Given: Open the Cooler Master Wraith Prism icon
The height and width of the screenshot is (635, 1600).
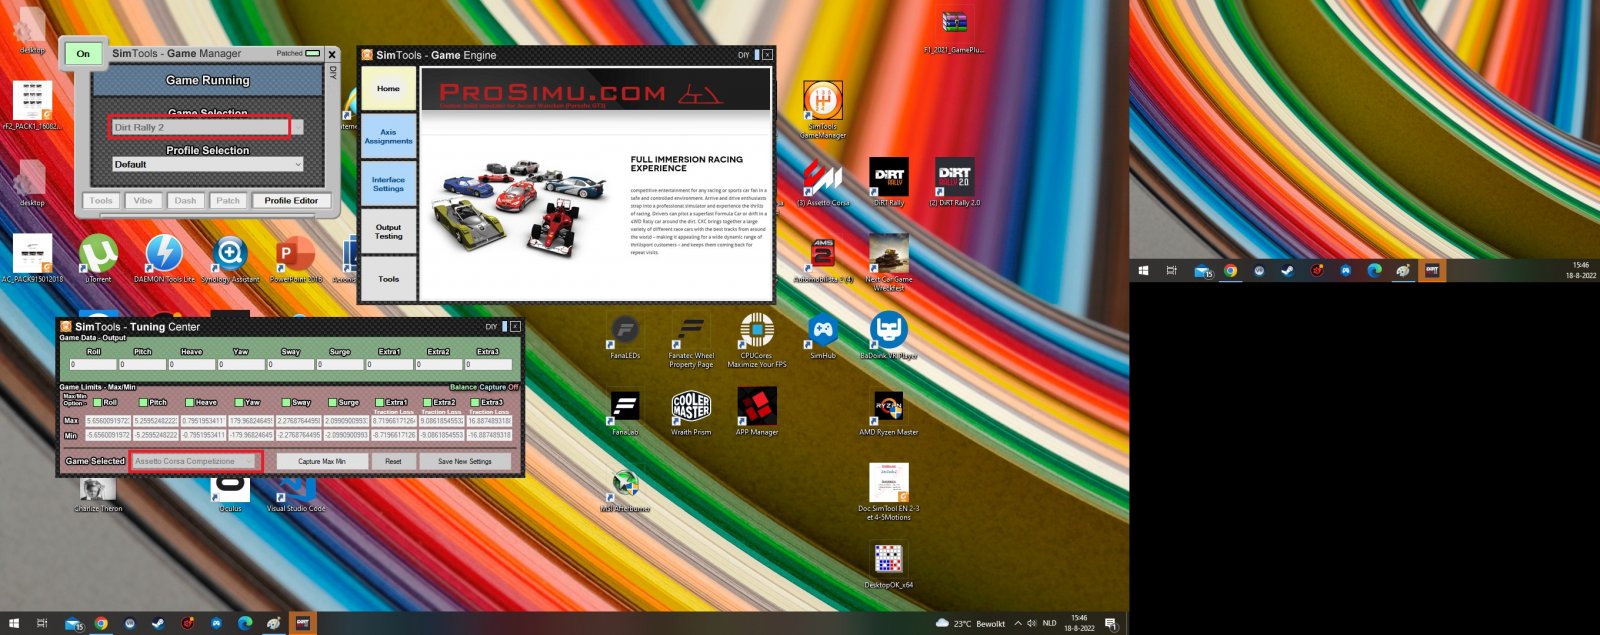Looking at the screenshot, I should [x=691, y=408].
